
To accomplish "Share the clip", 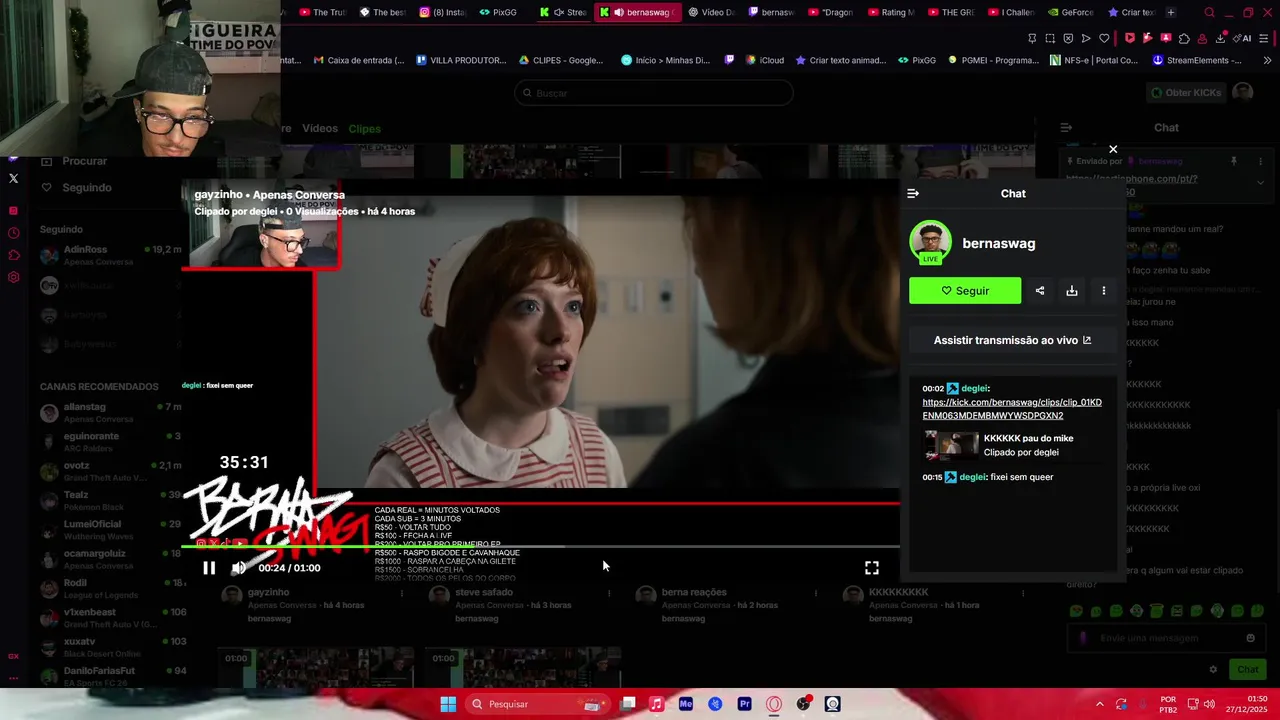I will [x=1040, y=291].
